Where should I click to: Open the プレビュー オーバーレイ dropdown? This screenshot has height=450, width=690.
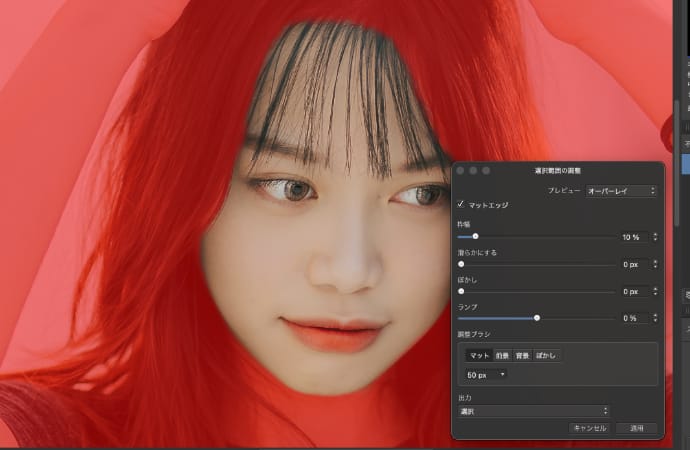pyautogui.click(x=621, y=190)
